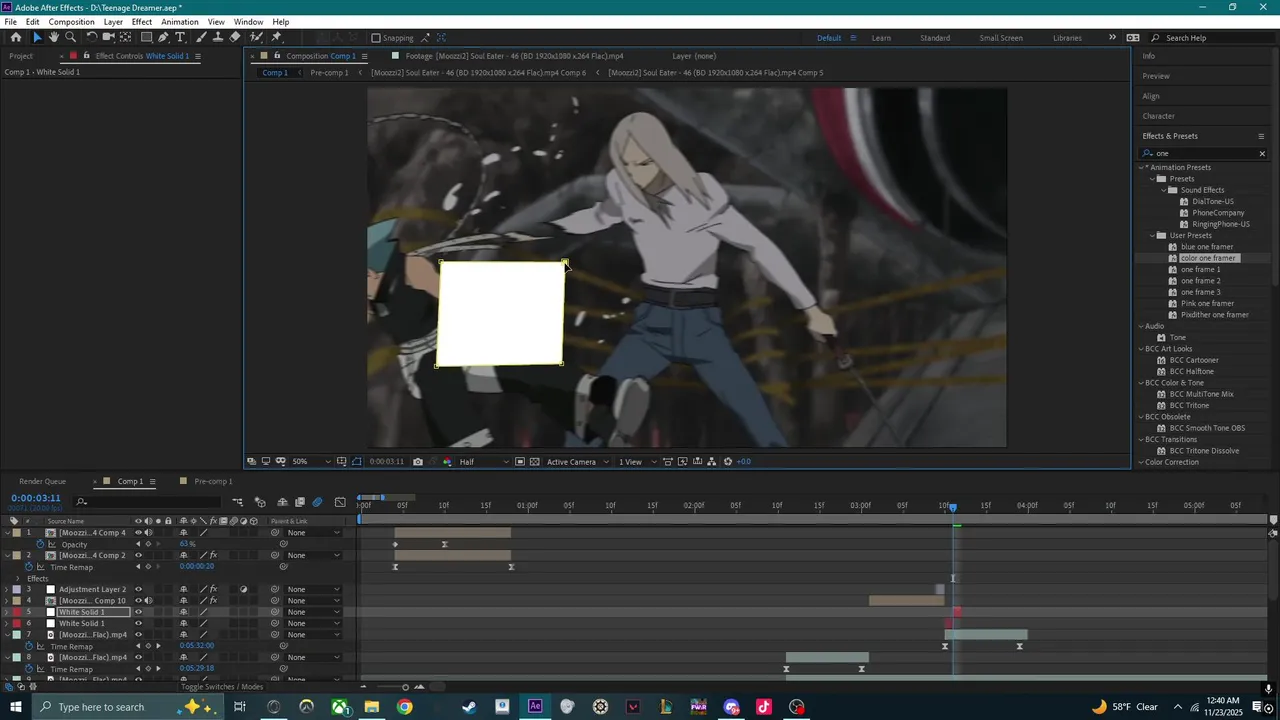Click the red label color of layer 5
Screen dimensions: 1280x720
pos(17,612)
